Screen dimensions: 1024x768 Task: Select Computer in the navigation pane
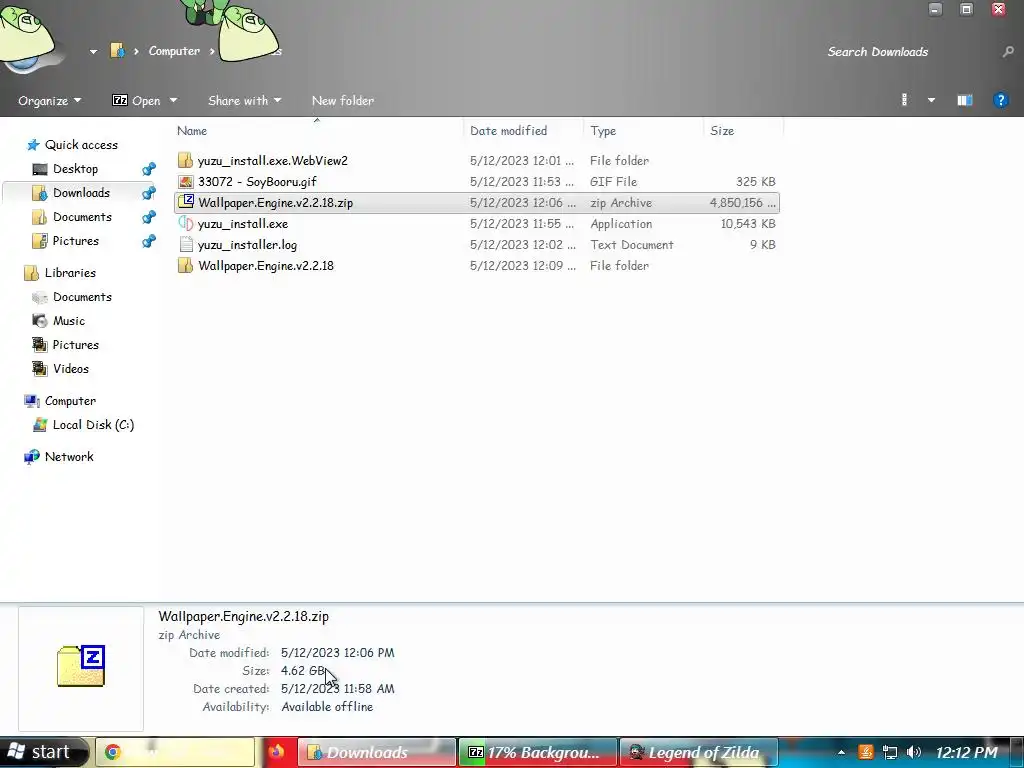coord(70,401)
